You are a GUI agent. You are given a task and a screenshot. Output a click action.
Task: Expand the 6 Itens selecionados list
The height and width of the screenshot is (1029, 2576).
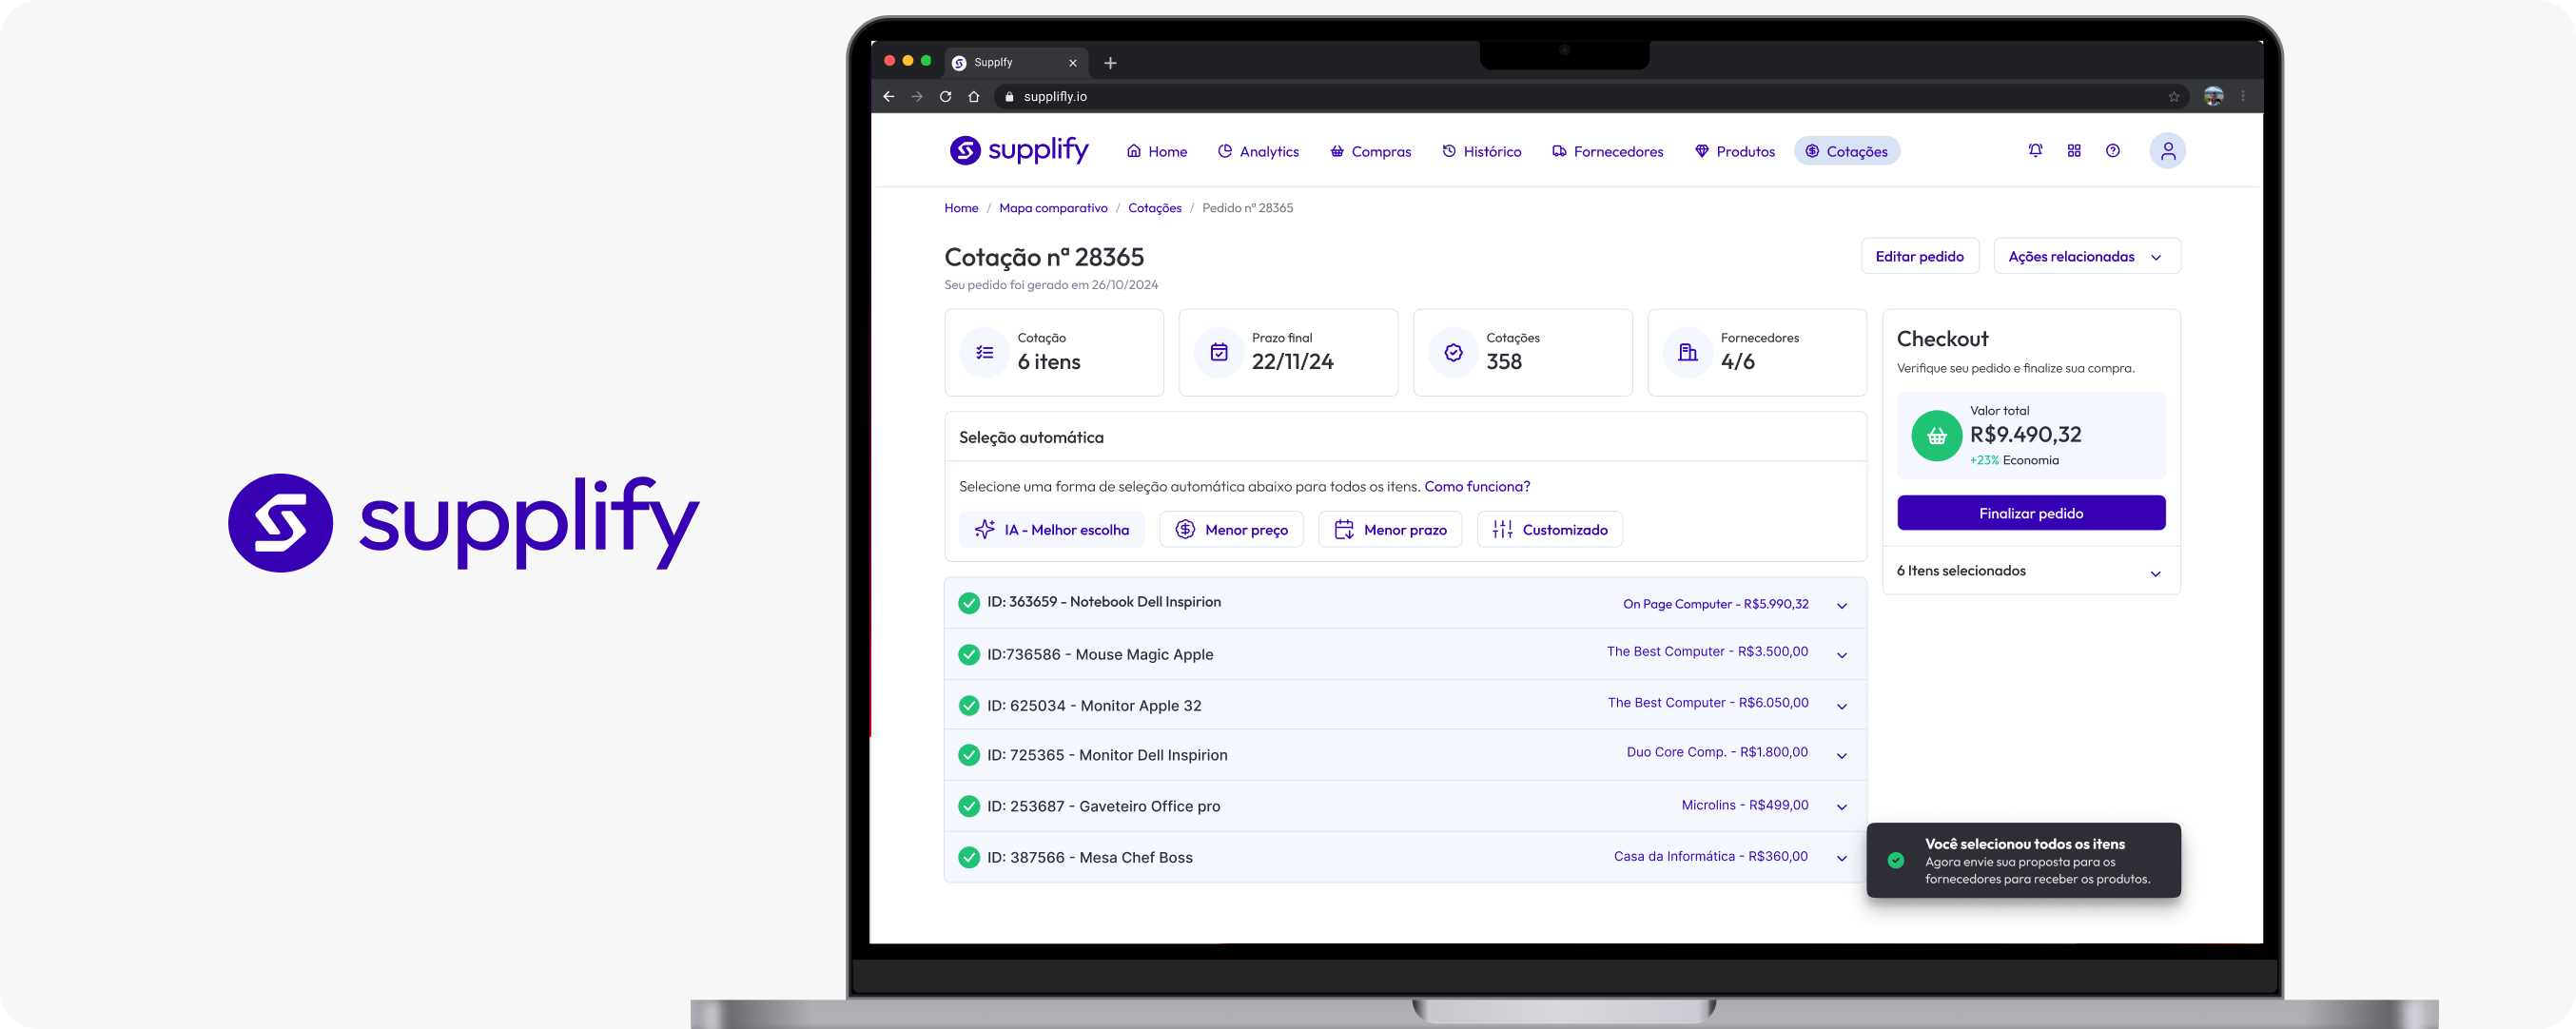(2155, 573)
